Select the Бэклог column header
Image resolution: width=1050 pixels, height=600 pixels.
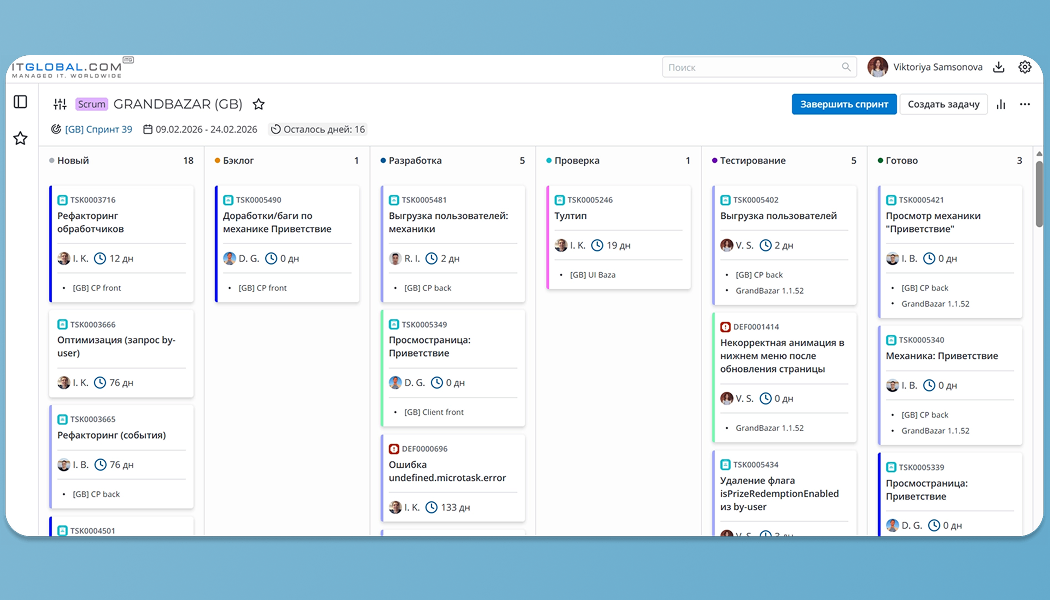point(238,161)
